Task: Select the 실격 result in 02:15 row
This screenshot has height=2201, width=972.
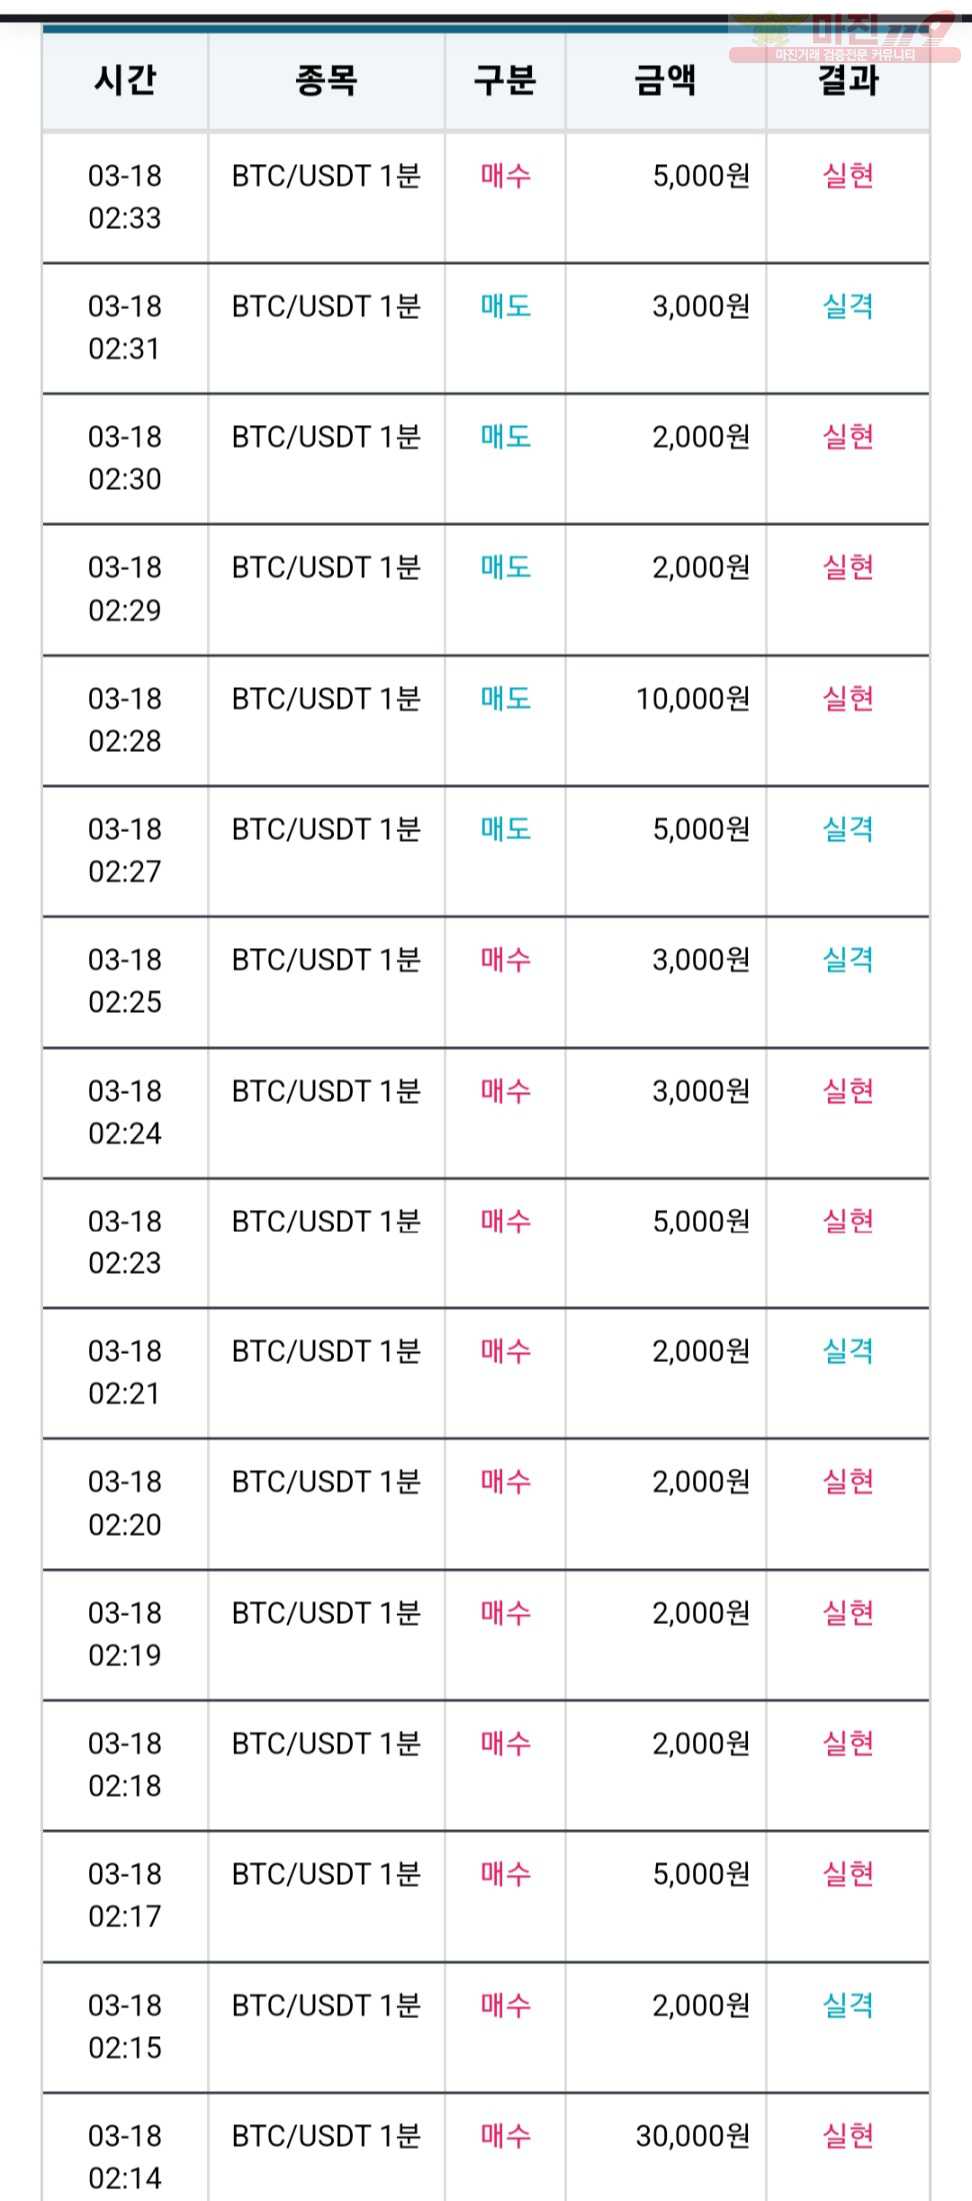Action: 848,2005
